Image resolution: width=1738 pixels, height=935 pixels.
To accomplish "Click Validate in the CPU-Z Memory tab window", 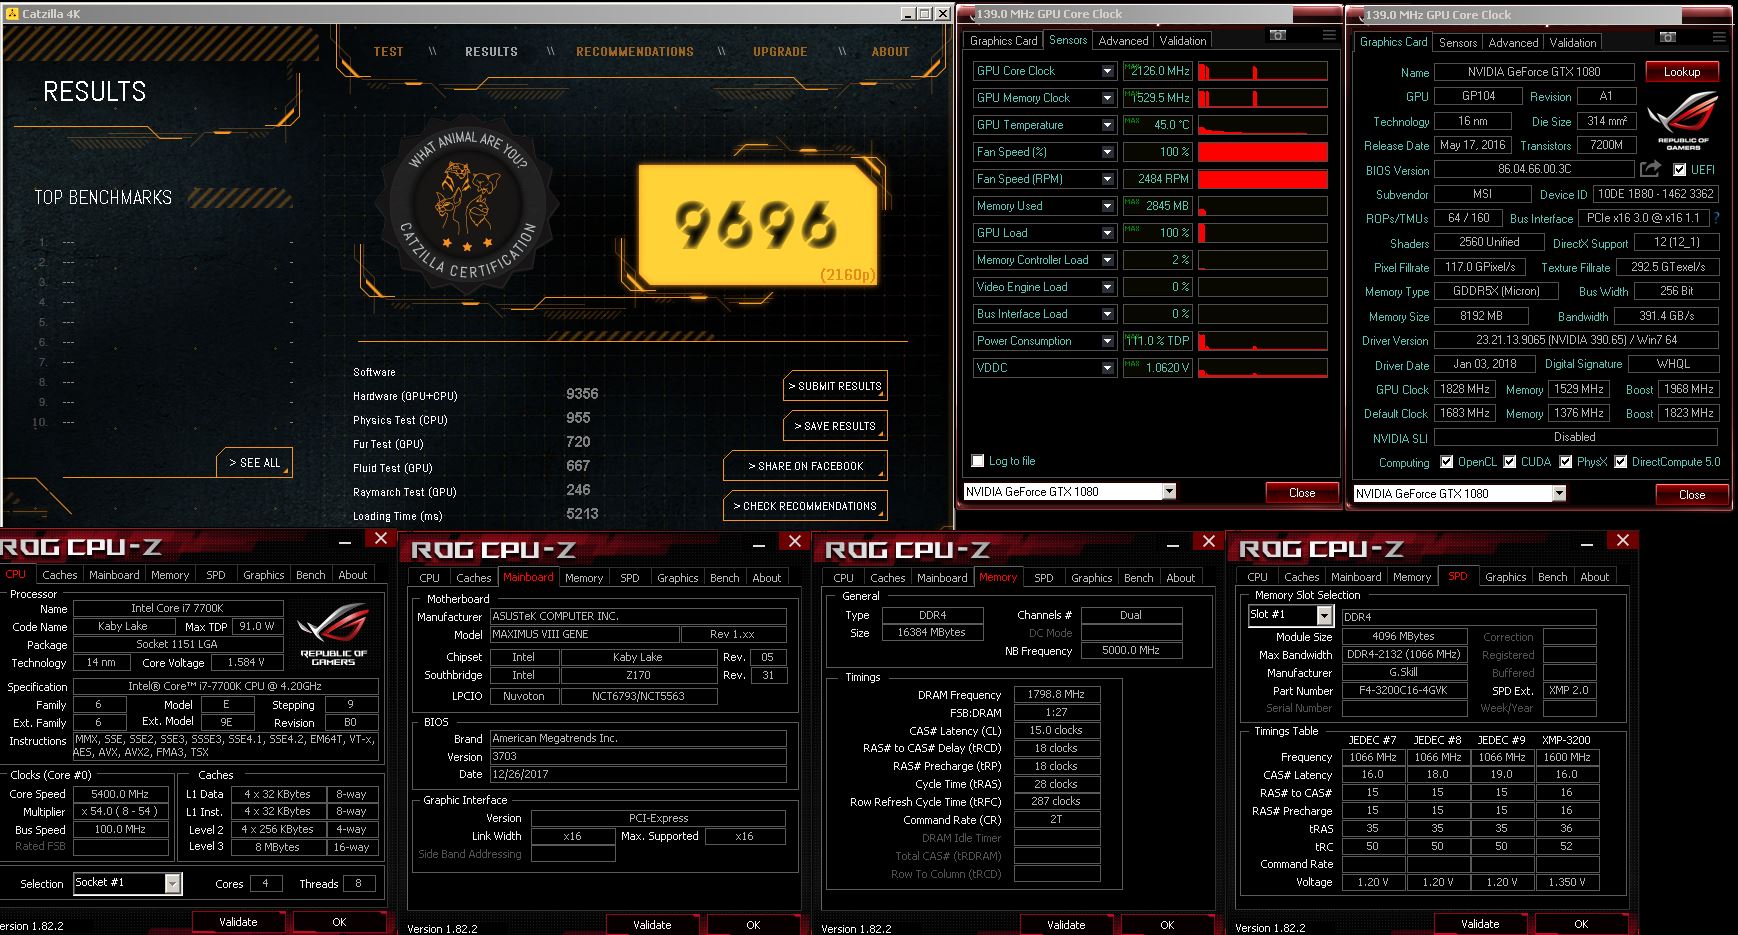I will coord(1066,925).
